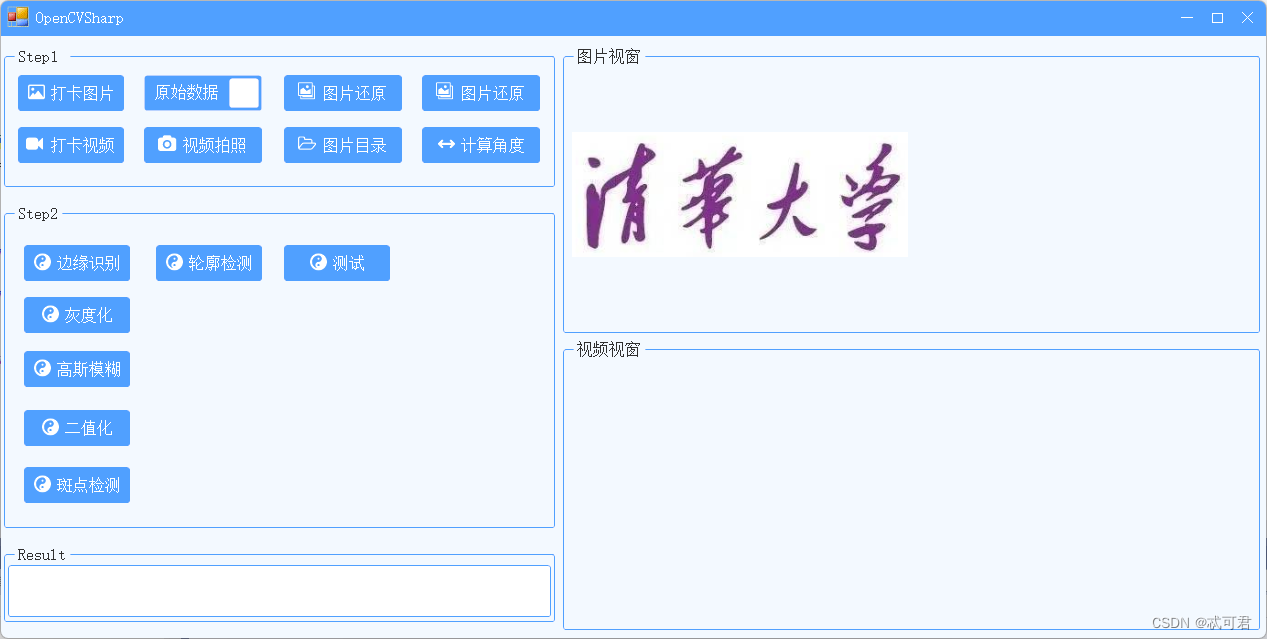This screenshot has width=1267, height=639.
Task: Run 斑点检测 blob detection
Action: (76, 484)
